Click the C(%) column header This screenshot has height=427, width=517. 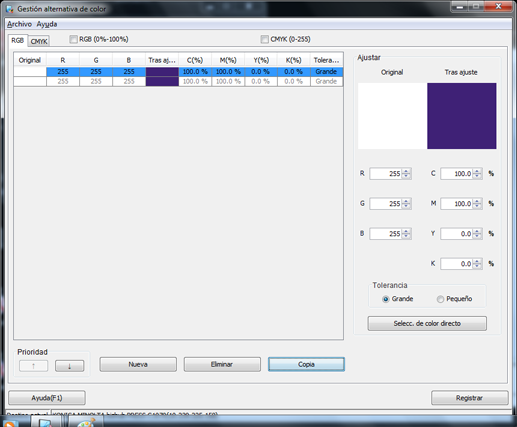195,60
